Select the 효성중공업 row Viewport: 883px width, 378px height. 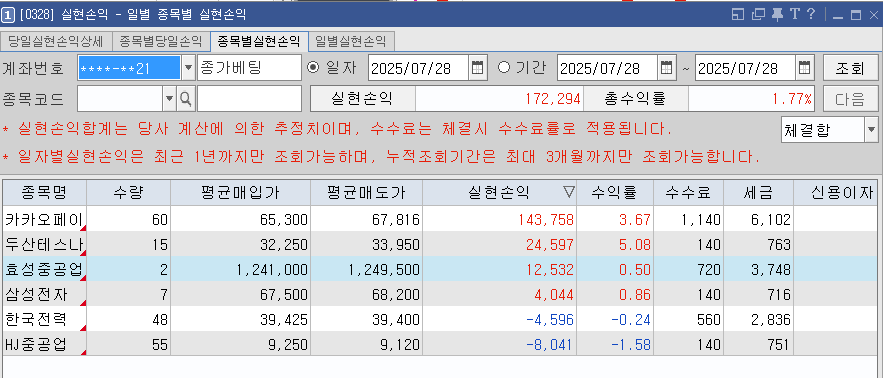439,269
